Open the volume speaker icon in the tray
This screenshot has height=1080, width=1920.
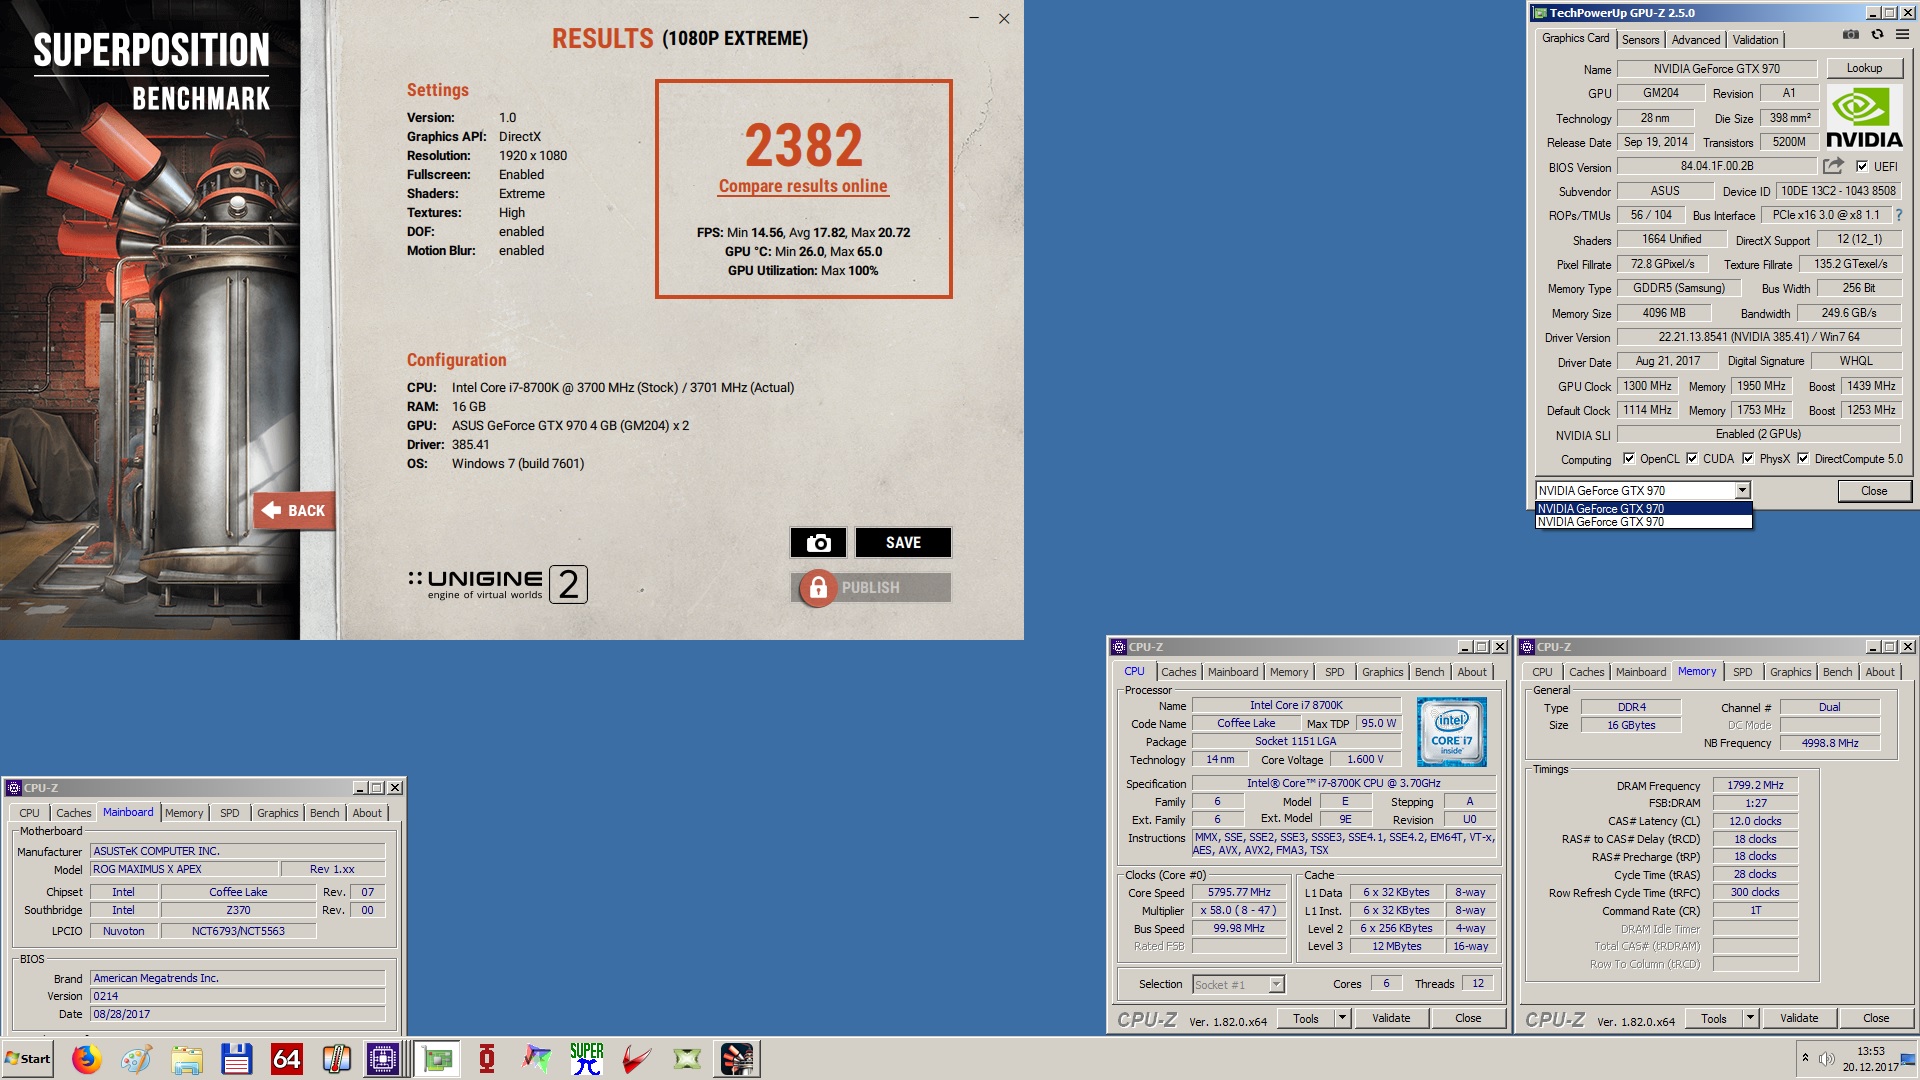(x=1826, y=1059)
